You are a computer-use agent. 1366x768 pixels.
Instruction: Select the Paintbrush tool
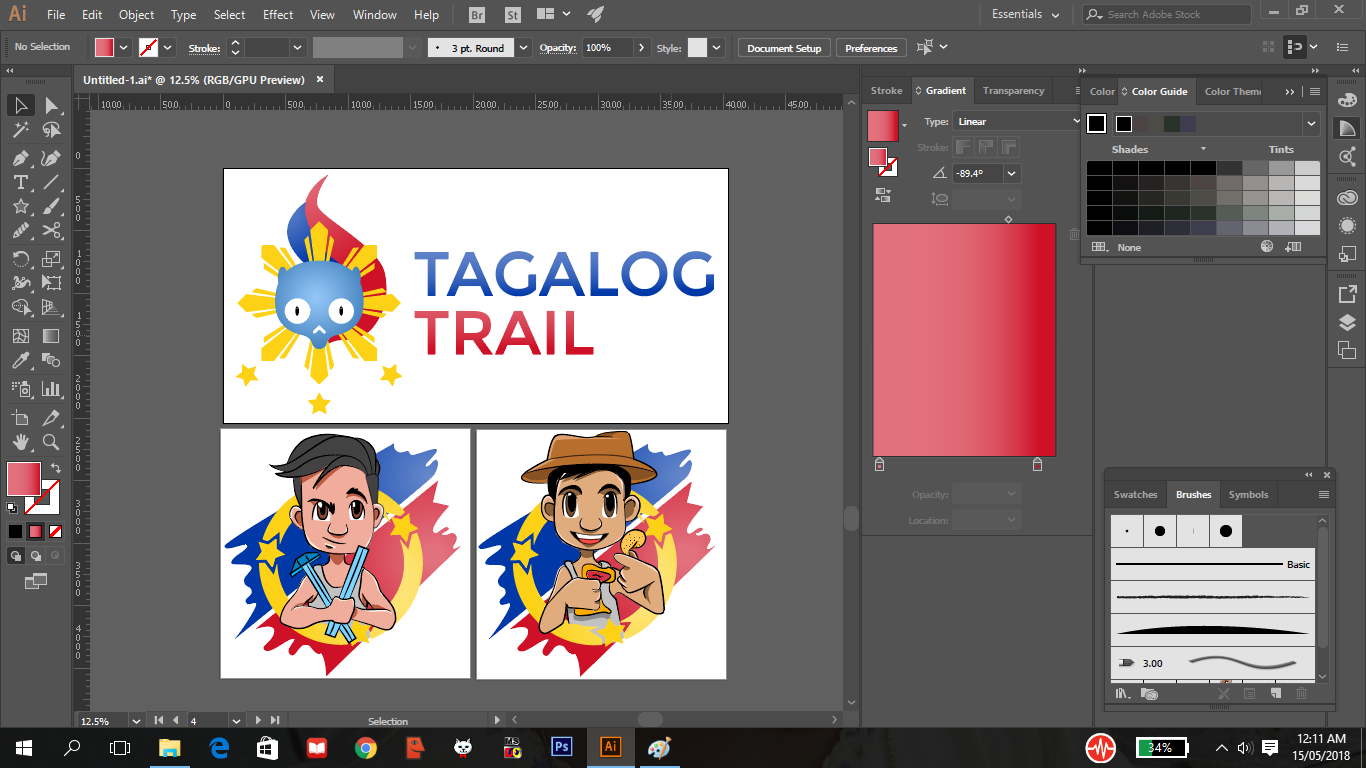(x=51, y=206)
